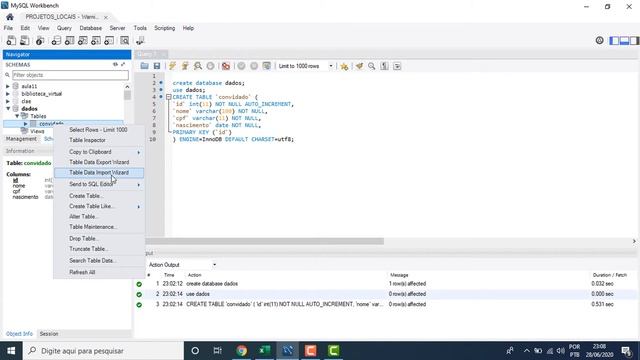Toggle the left sidebar panel visibility

614,40
